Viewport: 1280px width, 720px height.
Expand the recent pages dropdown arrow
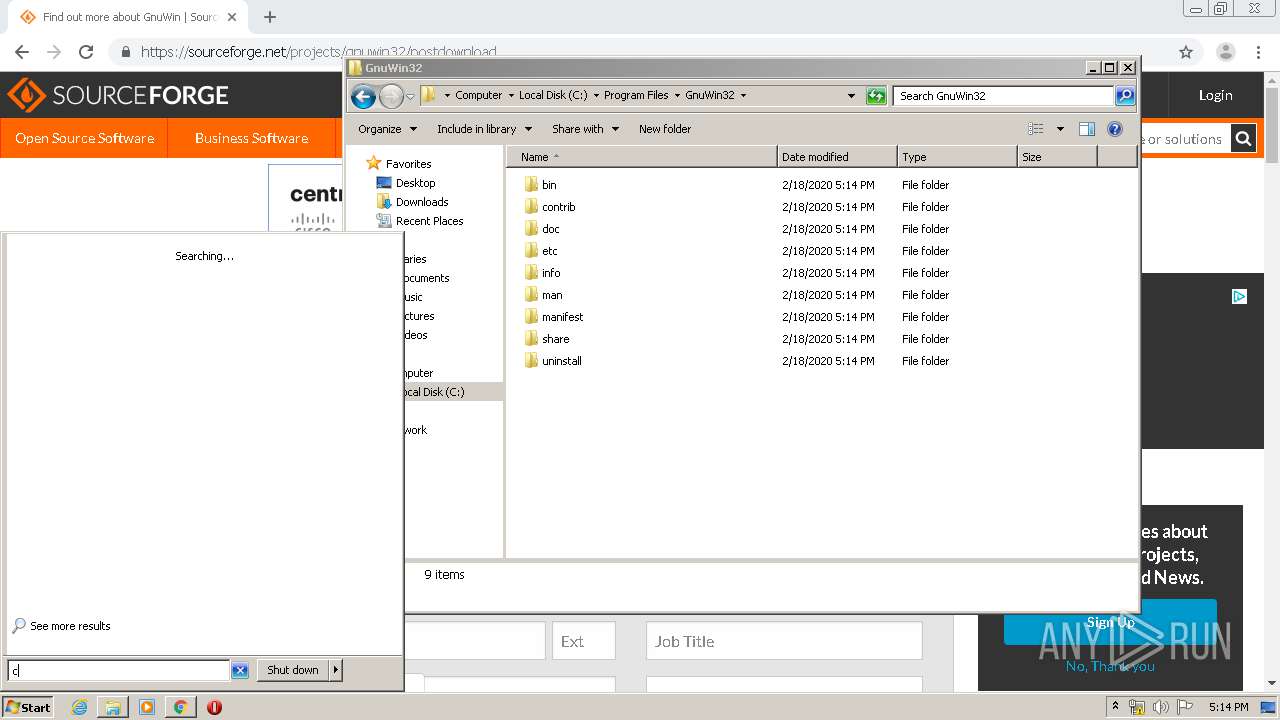click(x=410, y=96)
